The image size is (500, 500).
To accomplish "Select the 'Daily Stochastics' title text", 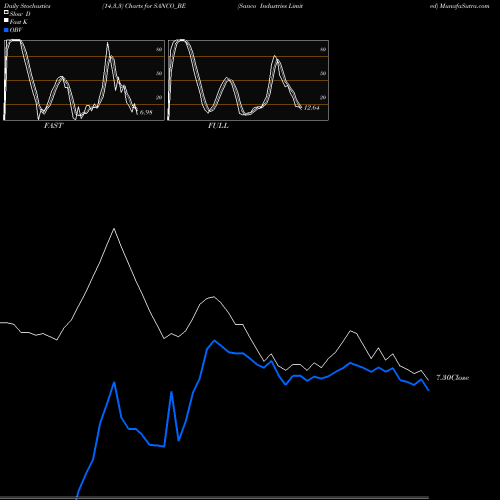I will [x=27, y=6].
